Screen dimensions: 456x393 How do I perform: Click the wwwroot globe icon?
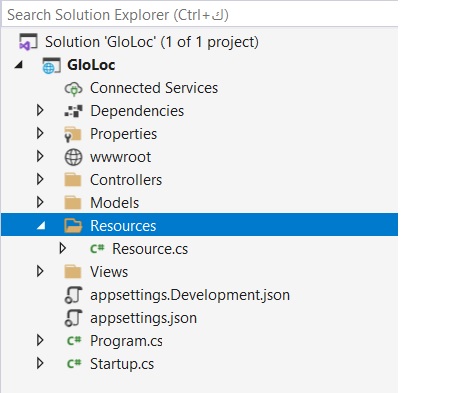pos(73,157)
